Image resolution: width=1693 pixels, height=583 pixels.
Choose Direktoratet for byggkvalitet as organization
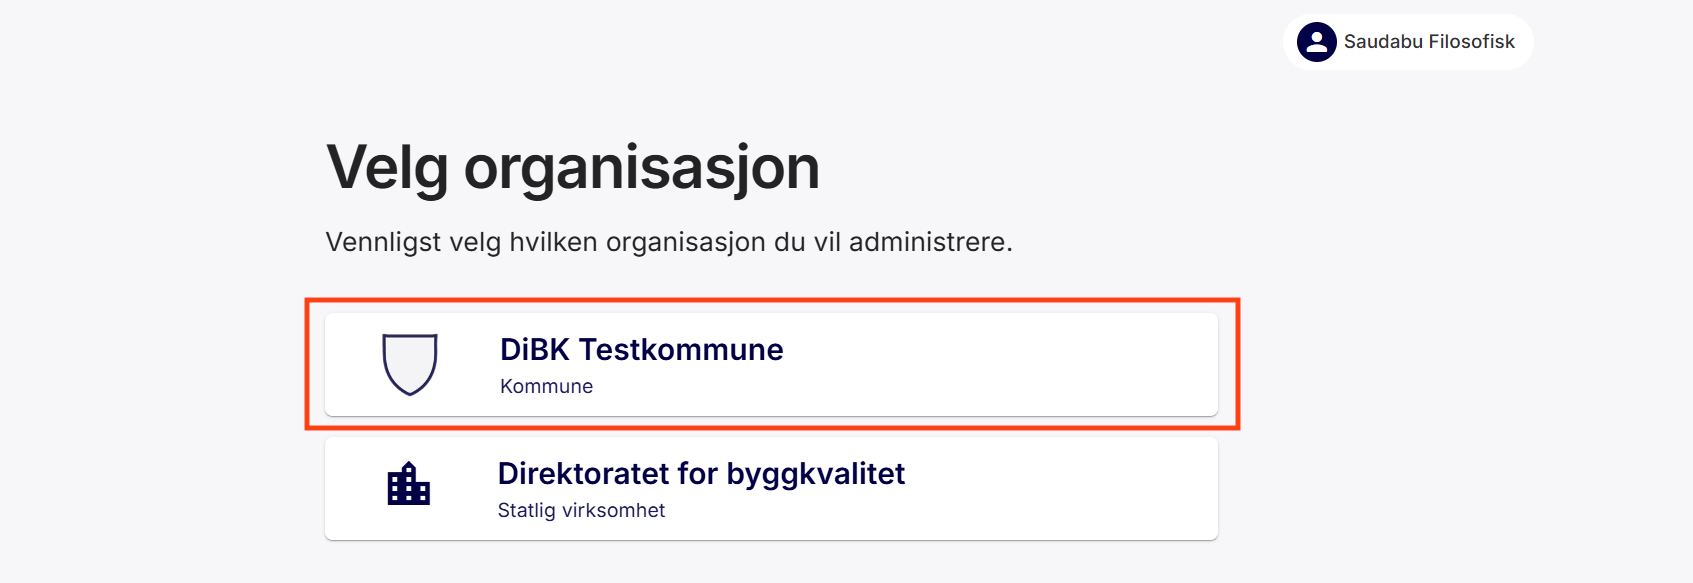tap(770, 487)
